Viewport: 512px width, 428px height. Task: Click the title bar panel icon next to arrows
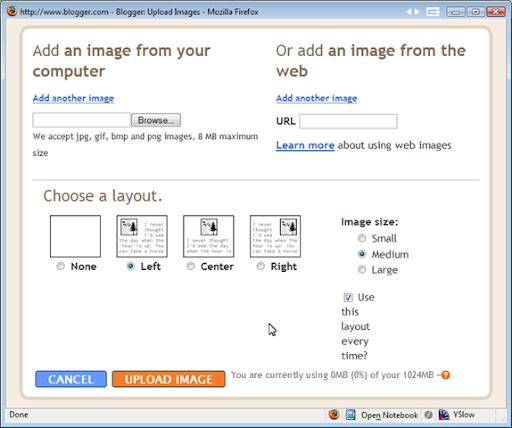click(433, 12)
